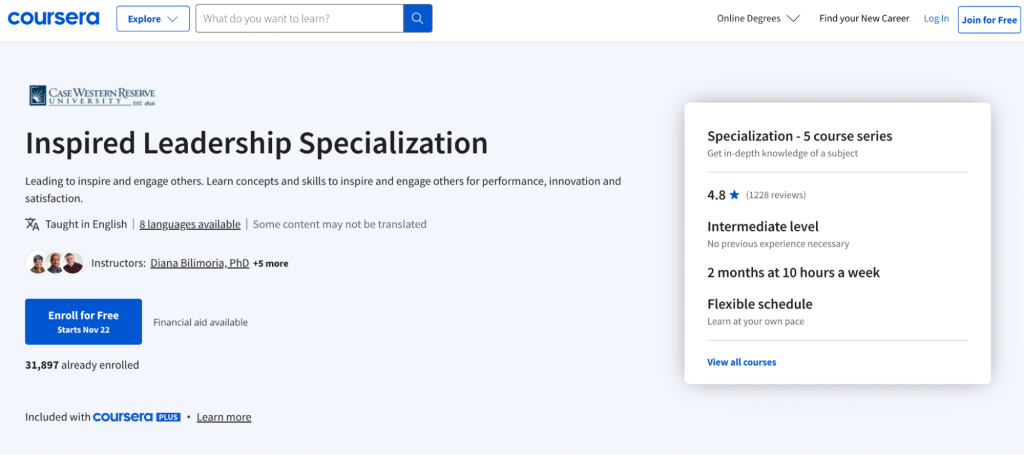
Task: Click the '31,897 already enrolled' text
Action: click(x=82, y=365)
